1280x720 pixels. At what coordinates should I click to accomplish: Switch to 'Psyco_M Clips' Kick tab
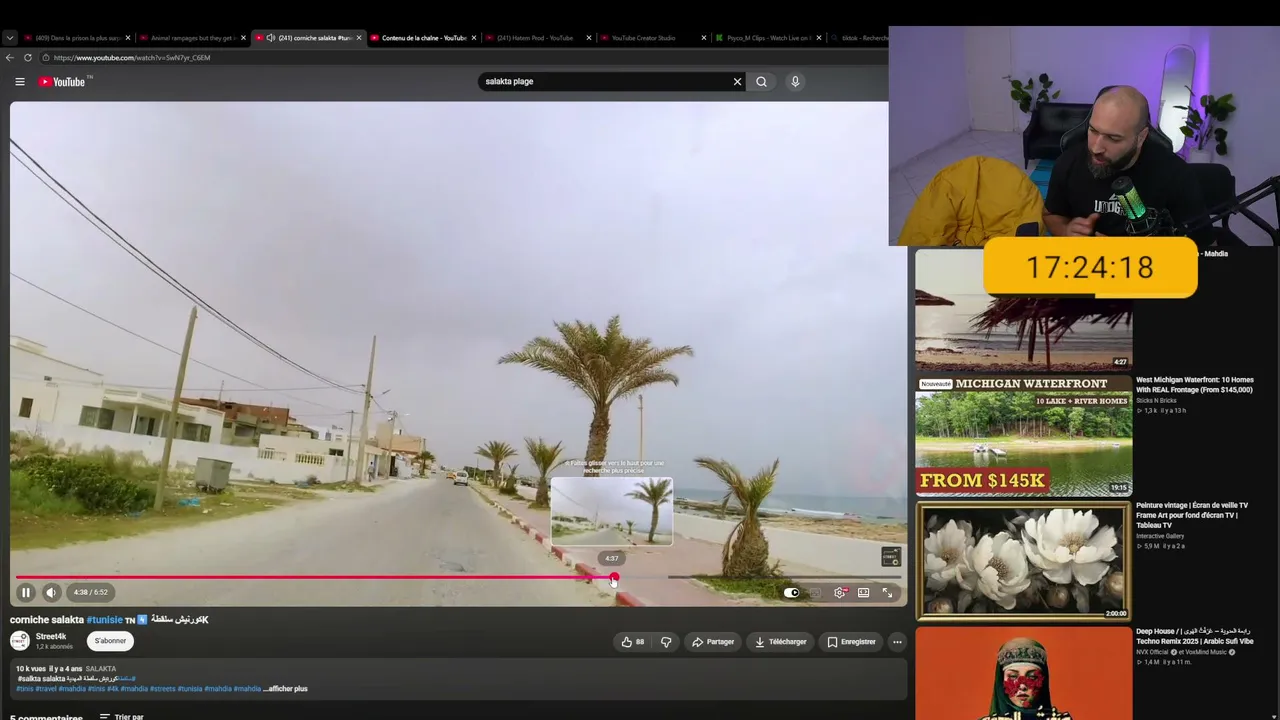click(x=769, y=38)
